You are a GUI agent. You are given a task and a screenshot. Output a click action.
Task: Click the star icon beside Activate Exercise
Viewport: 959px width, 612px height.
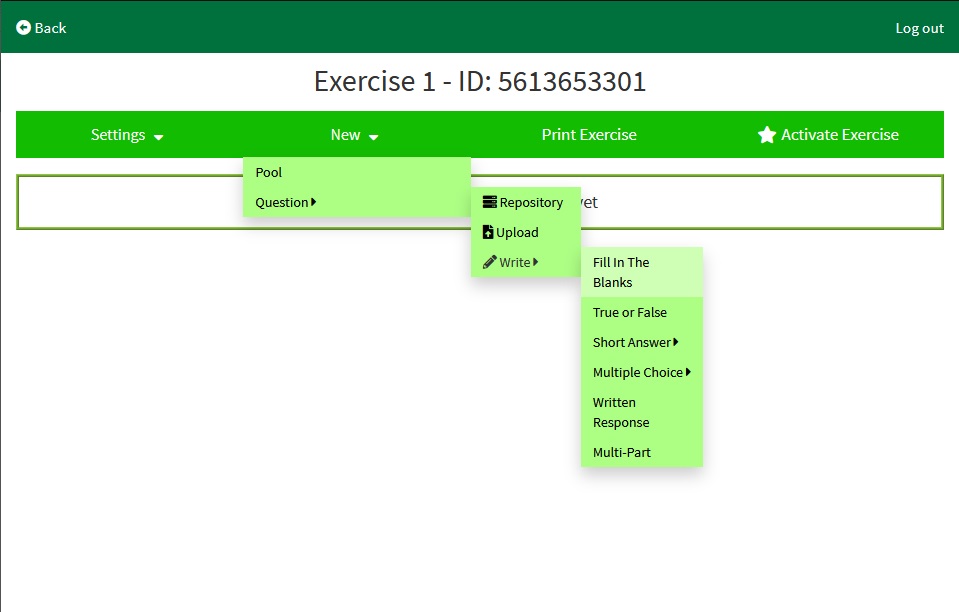(x=767, y=135)
